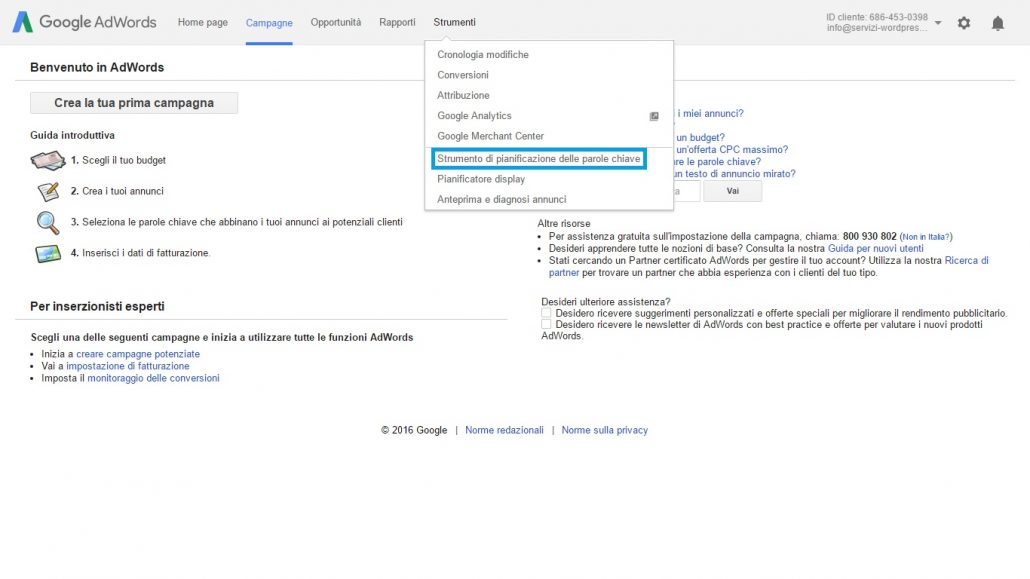This screenshot has width=1030, height=579.
Task: Click the Non in Italia? link
Action: click(926, 237)
